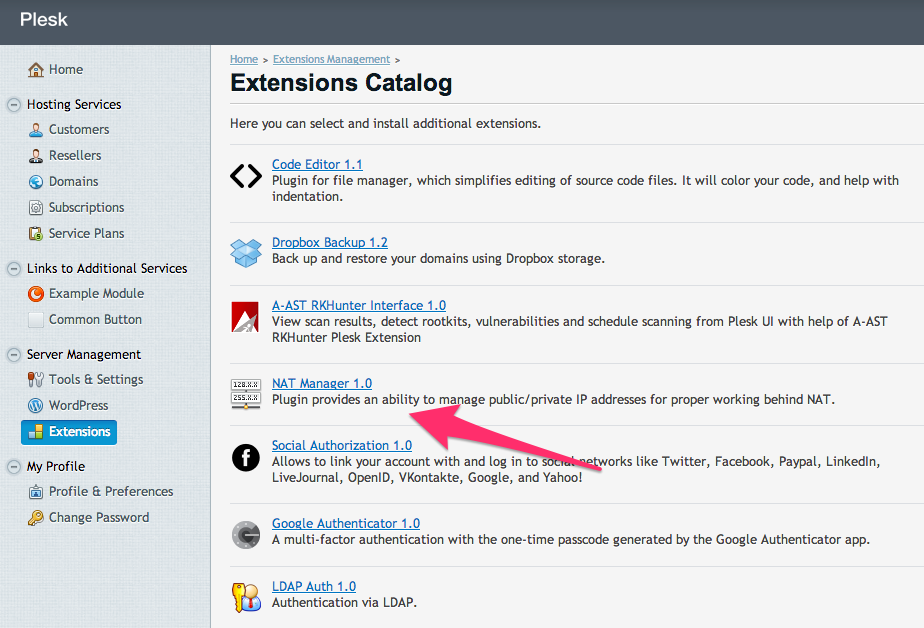This screenshot has width=924, height=628.
Task: Open the Example Module link
Action: 97,293
